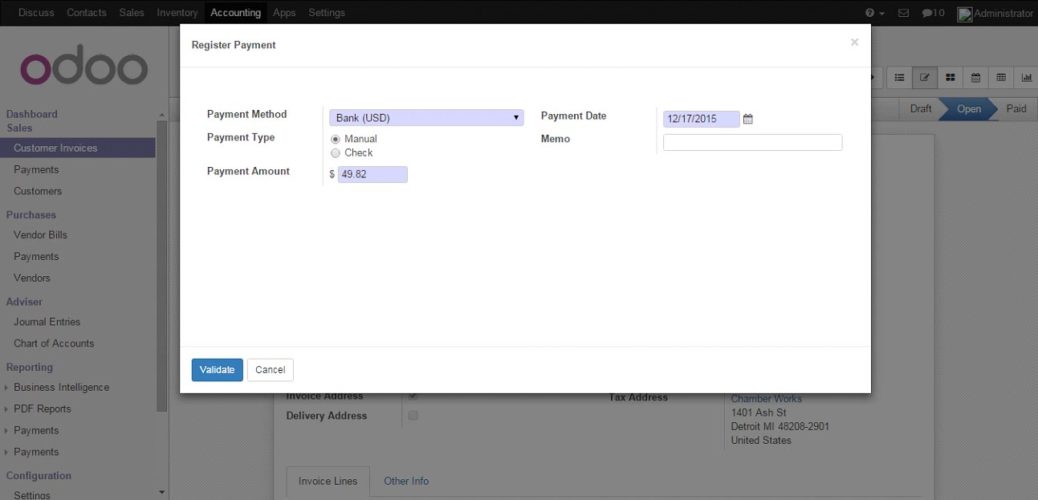Open the Payment Method dropdown
Image resolution: width=1038 pixels, height=500 pixels.
click(x=426, y=118)
